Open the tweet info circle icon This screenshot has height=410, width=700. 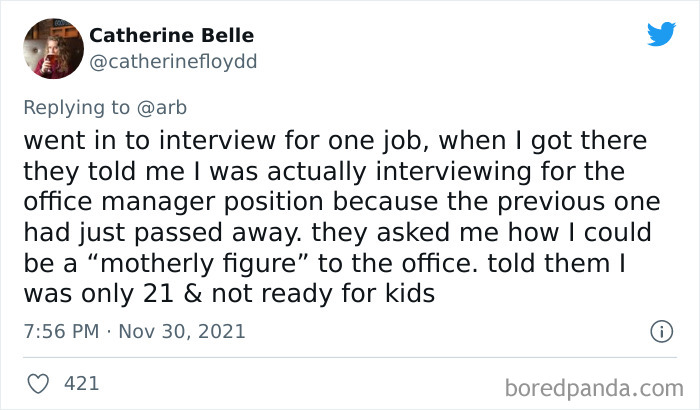tap(660, 330)
